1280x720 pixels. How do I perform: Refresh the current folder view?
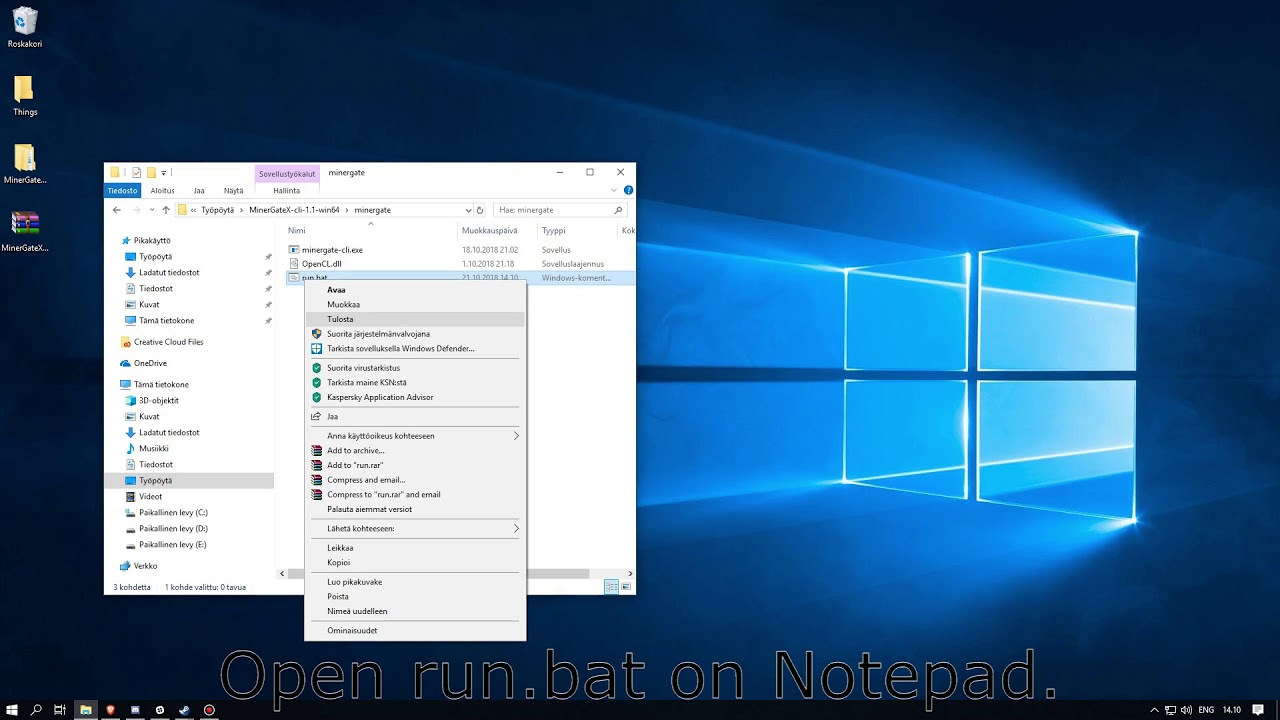(480, 210)
